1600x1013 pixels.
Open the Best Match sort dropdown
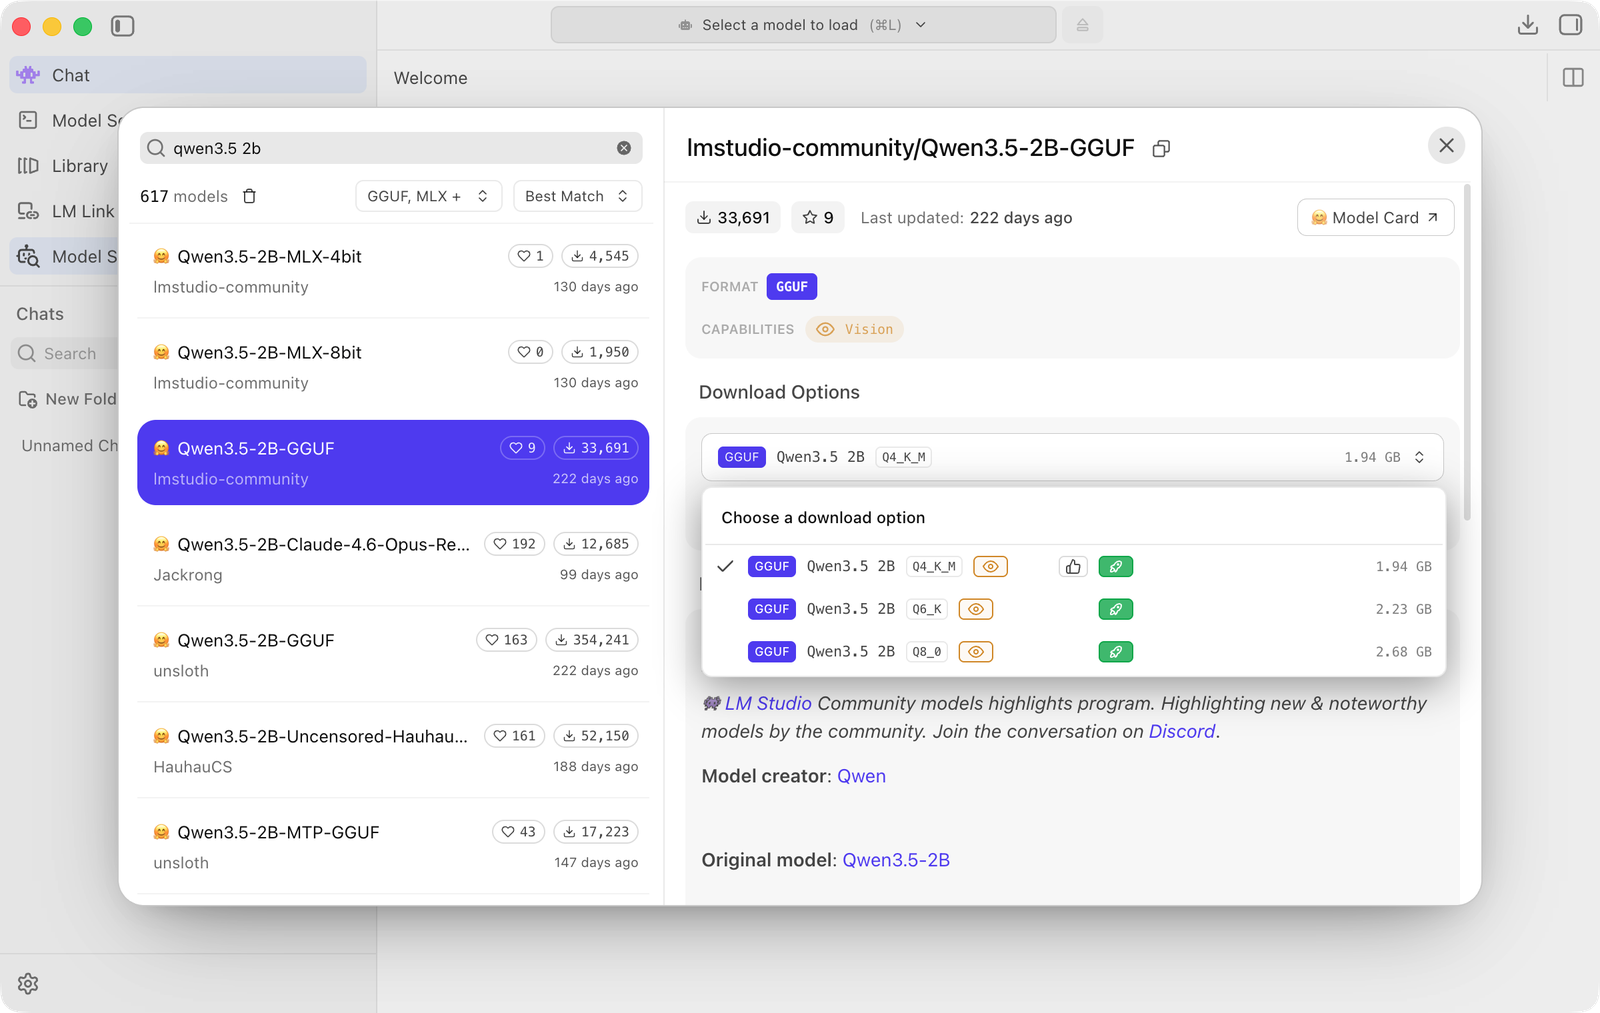point(577,196)
